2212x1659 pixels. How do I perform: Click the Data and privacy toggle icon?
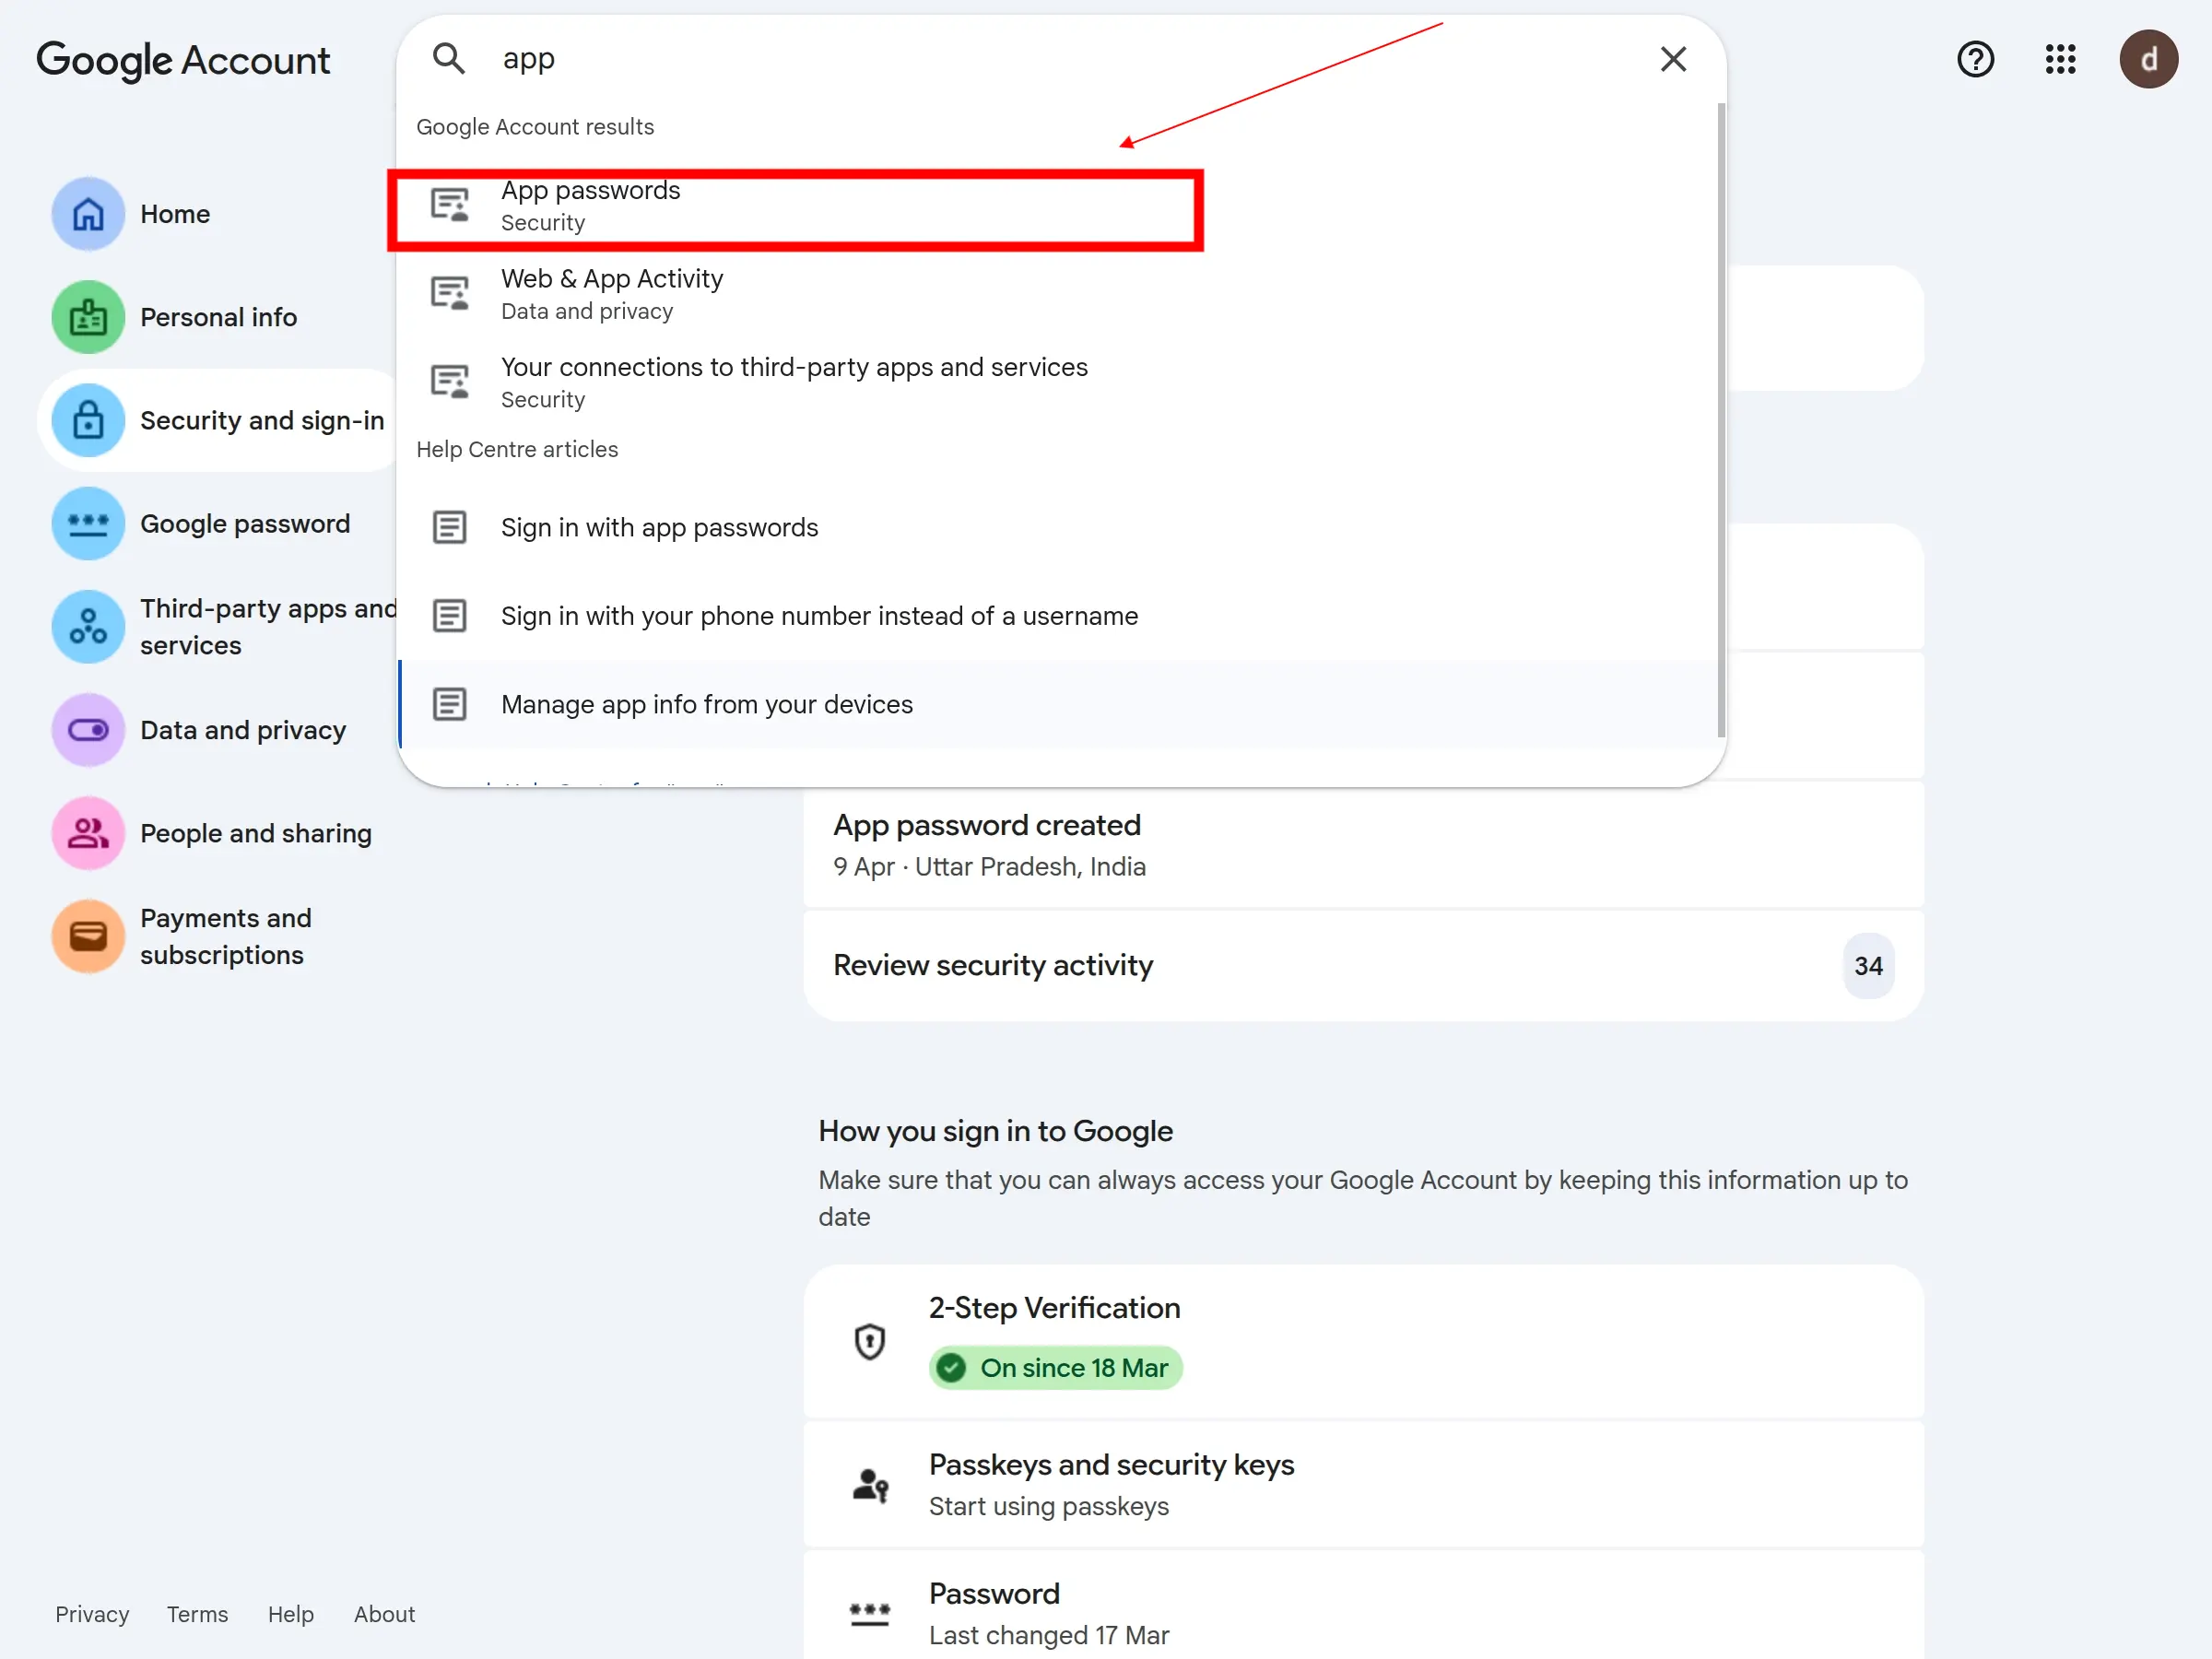(88, 730)
